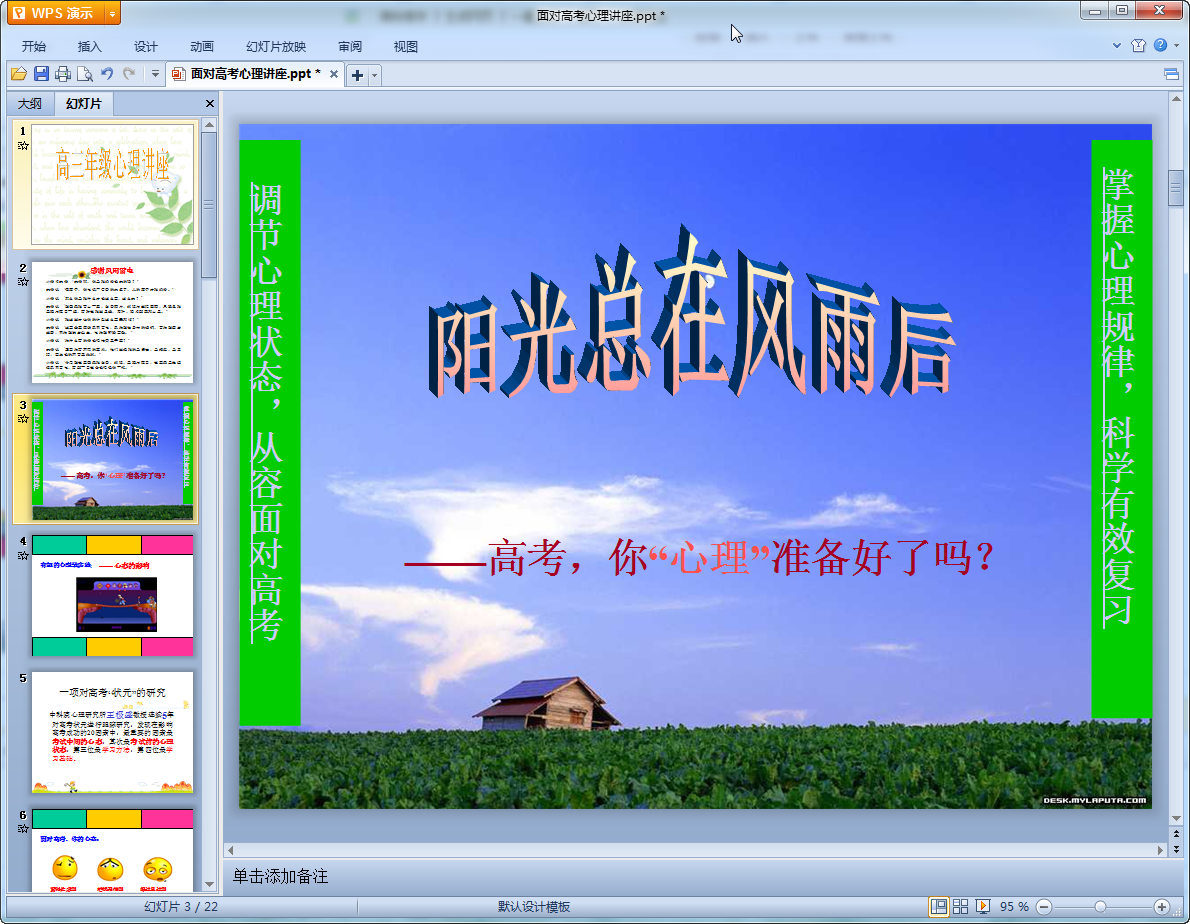
Task: Expand the quick access toolbar customize arrow
Action: (155, 74)
